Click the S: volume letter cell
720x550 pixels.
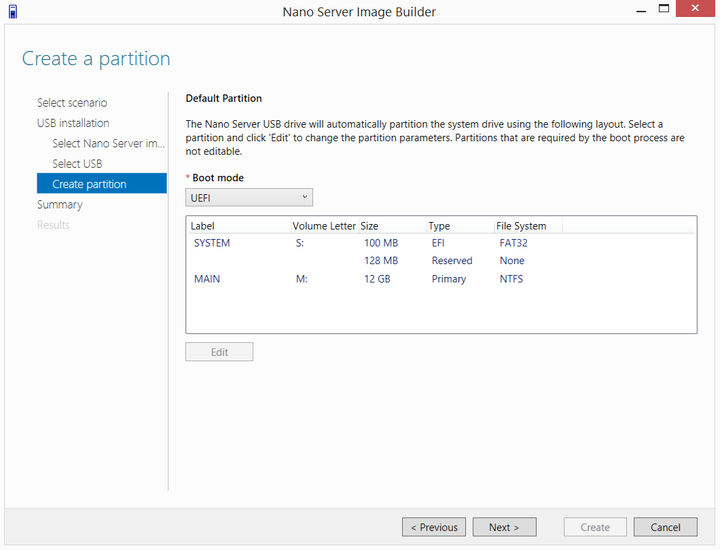click(300, 243)
